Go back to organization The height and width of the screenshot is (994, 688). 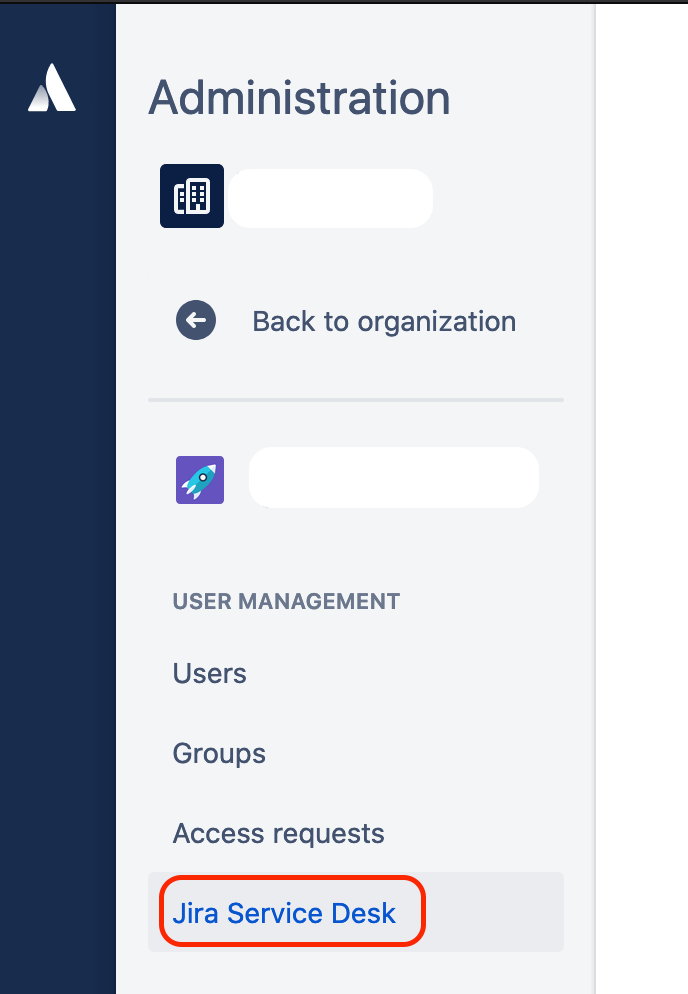coord(384,321)
